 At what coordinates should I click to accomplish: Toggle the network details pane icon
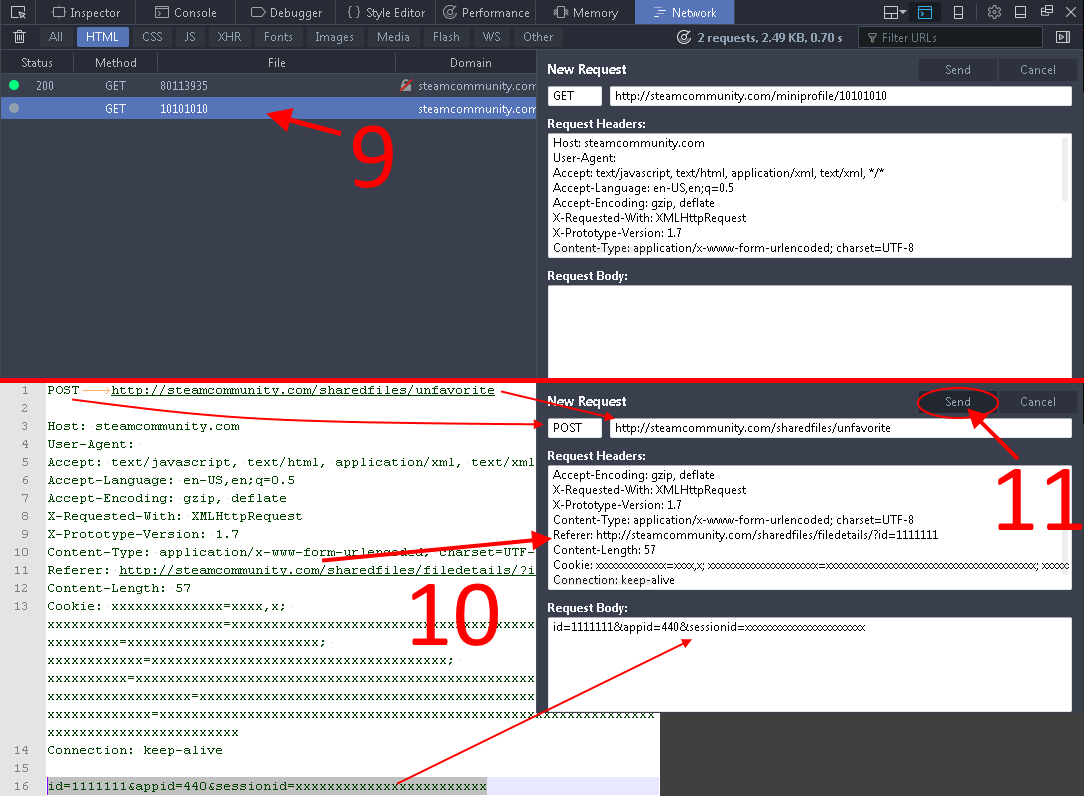(x=1063, y=37)
